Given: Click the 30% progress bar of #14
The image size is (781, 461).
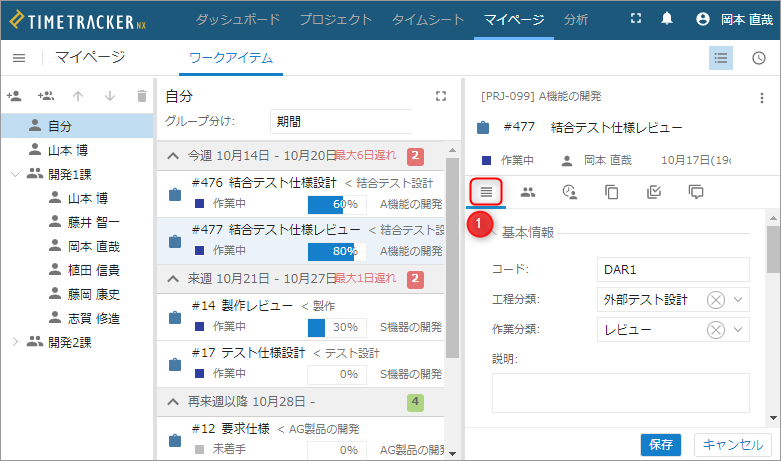Looking at the screenshot, I should [337, 327].
